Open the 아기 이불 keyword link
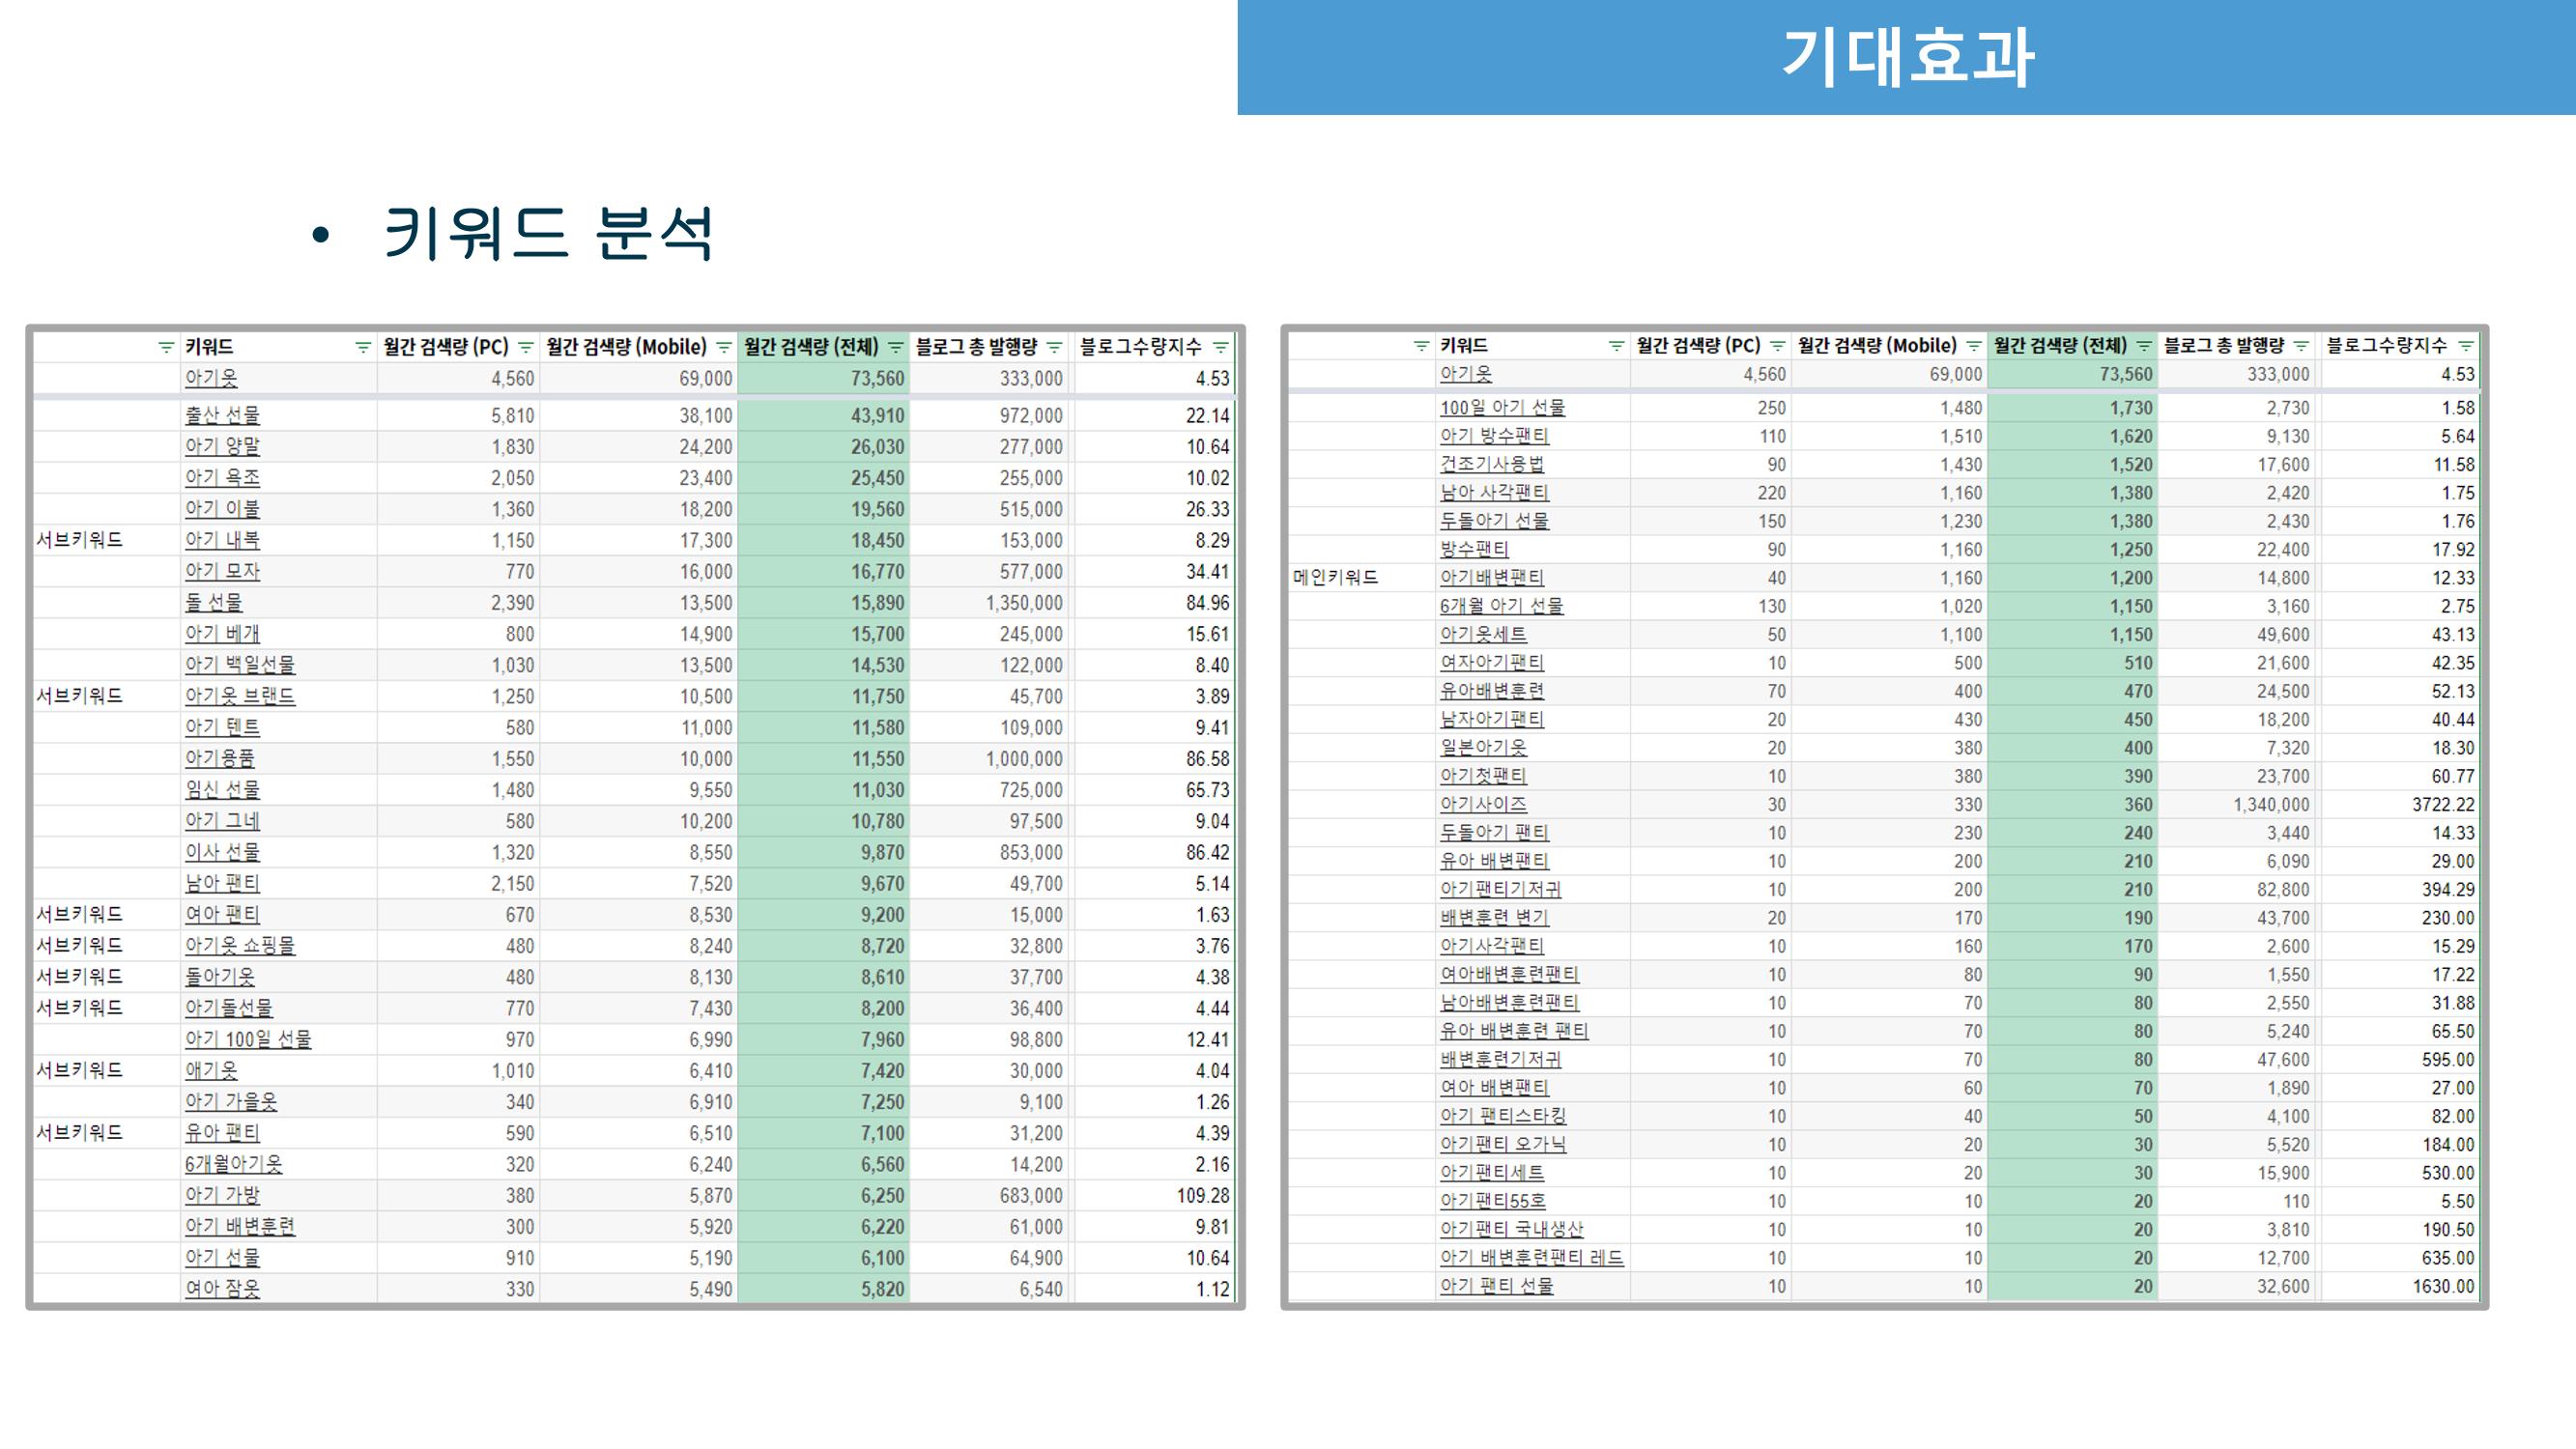Image resolution: width=2576 pixels, height=1449 pixels. tap(222, 508)
